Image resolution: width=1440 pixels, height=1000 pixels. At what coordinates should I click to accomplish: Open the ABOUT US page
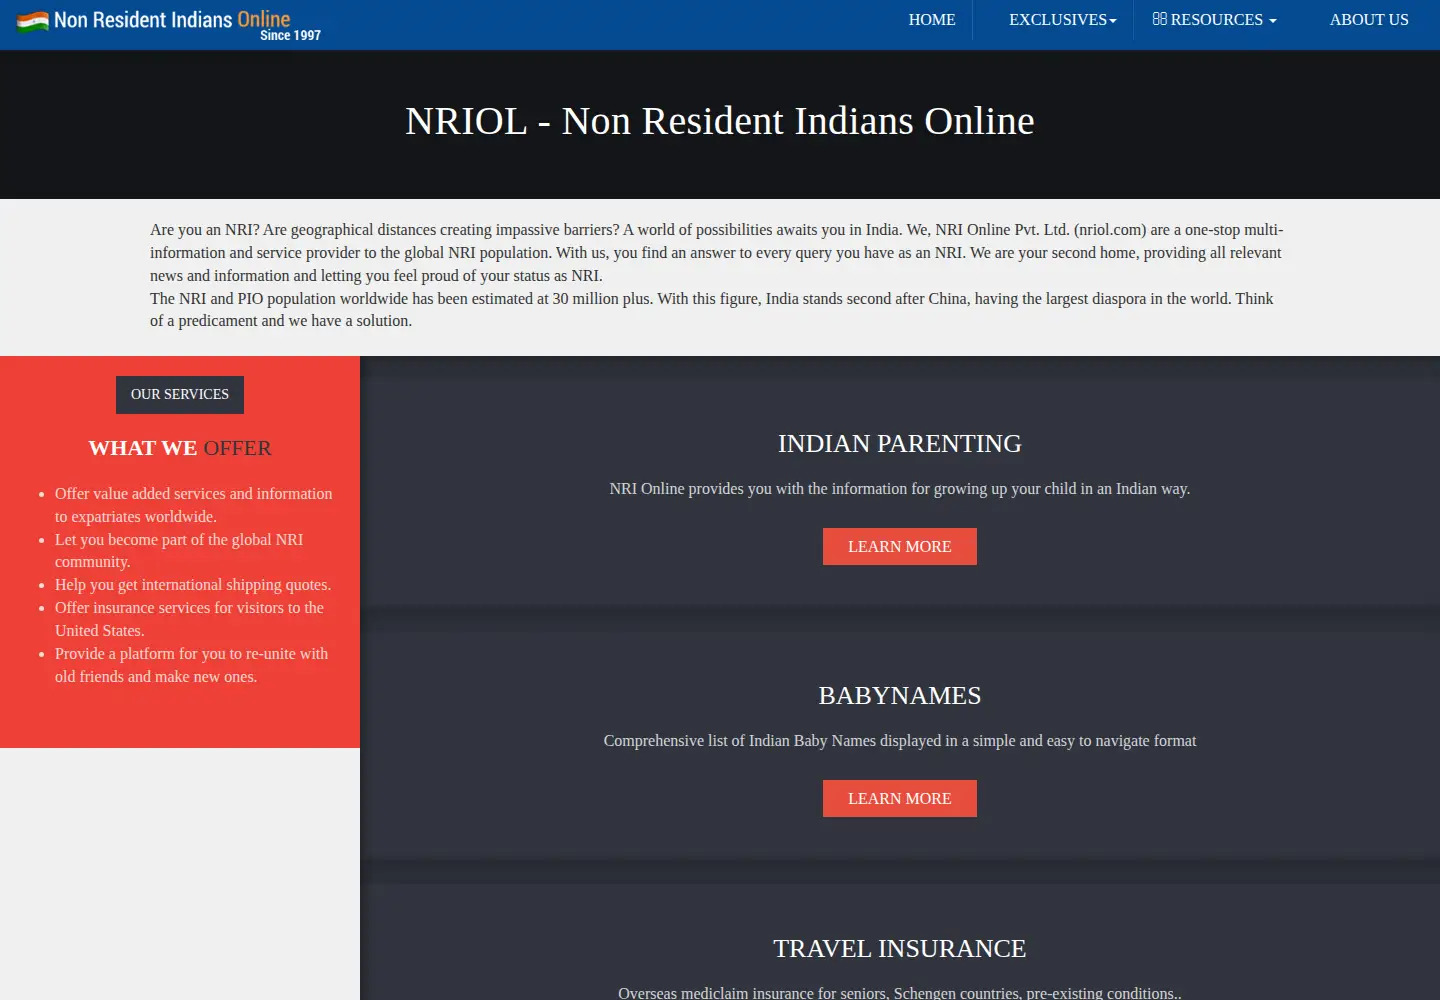[x=1369, y=20]
